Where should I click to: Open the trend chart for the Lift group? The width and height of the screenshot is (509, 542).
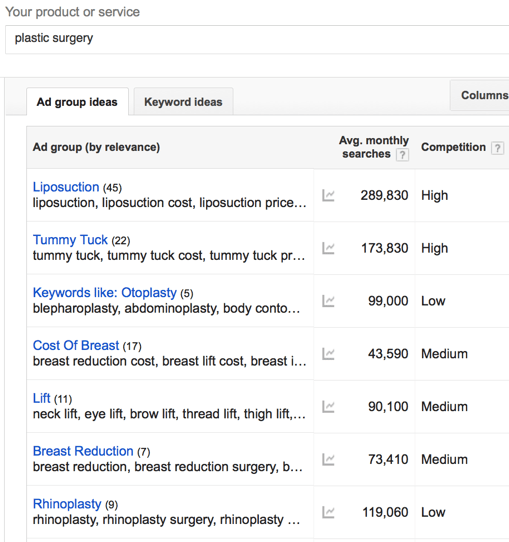[x=328, y=406]
